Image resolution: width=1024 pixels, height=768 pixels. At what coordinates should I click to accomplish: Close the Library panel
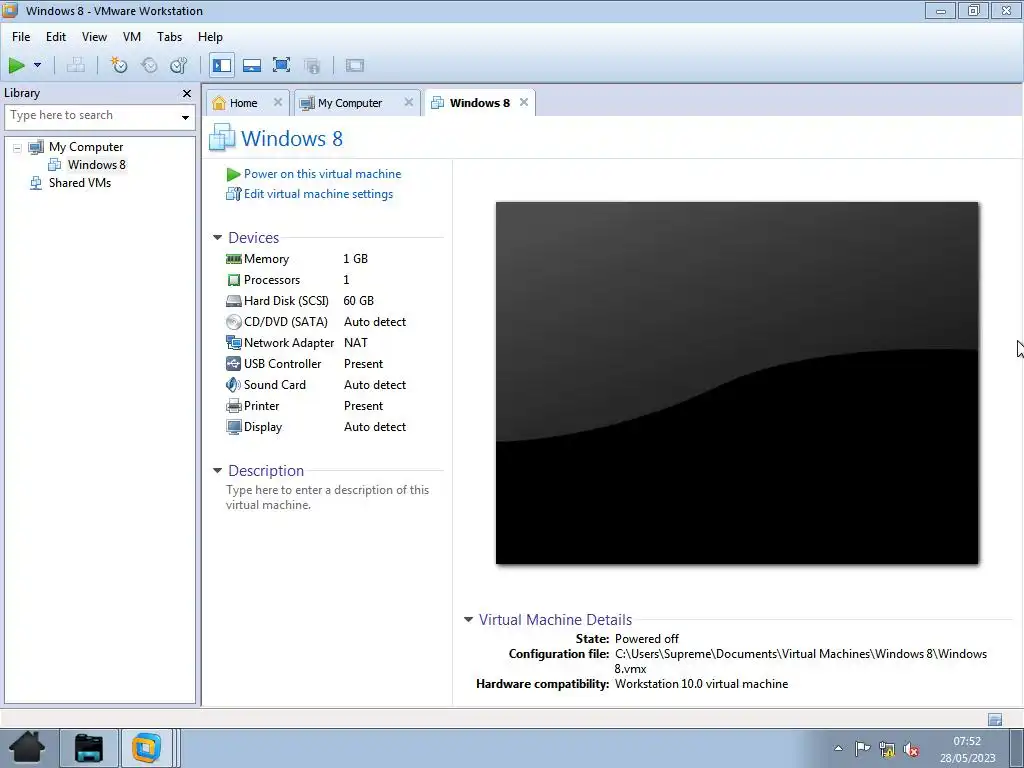coord(187,93)
